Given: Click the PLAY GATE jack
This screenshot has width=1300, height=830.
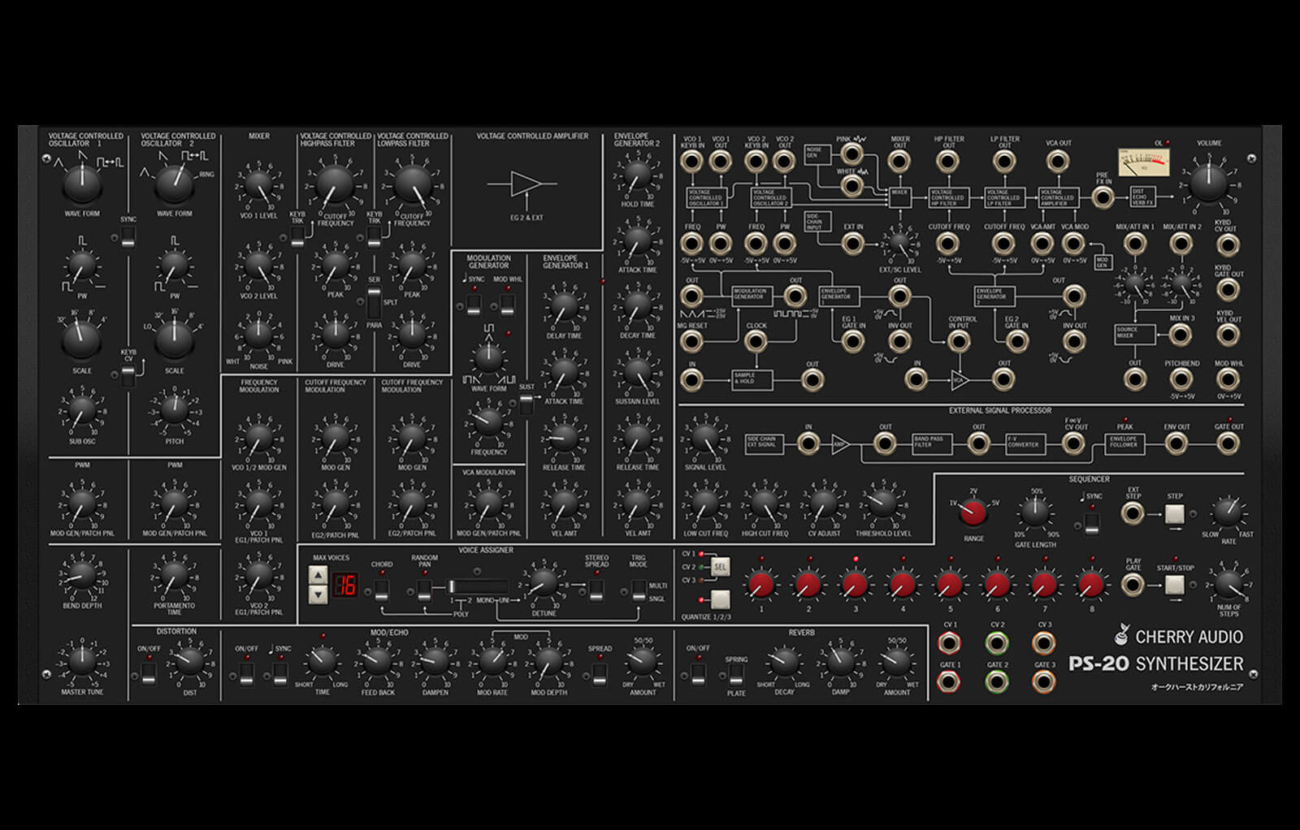Looking at the screenshot, I should [1133, 584].
